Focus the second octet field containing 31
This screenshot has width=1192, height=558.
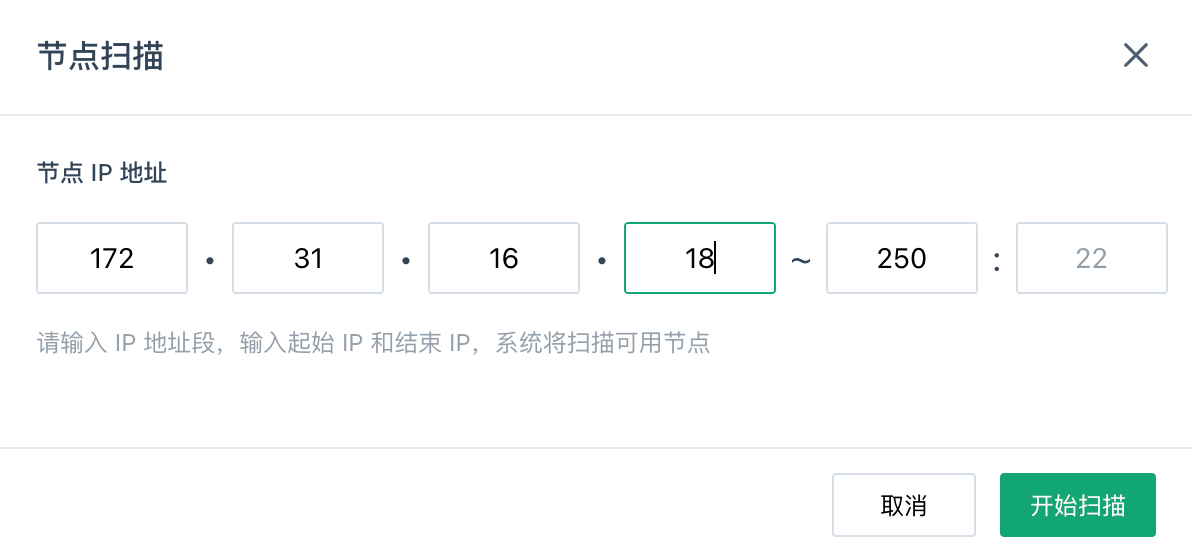pos(308,258)
